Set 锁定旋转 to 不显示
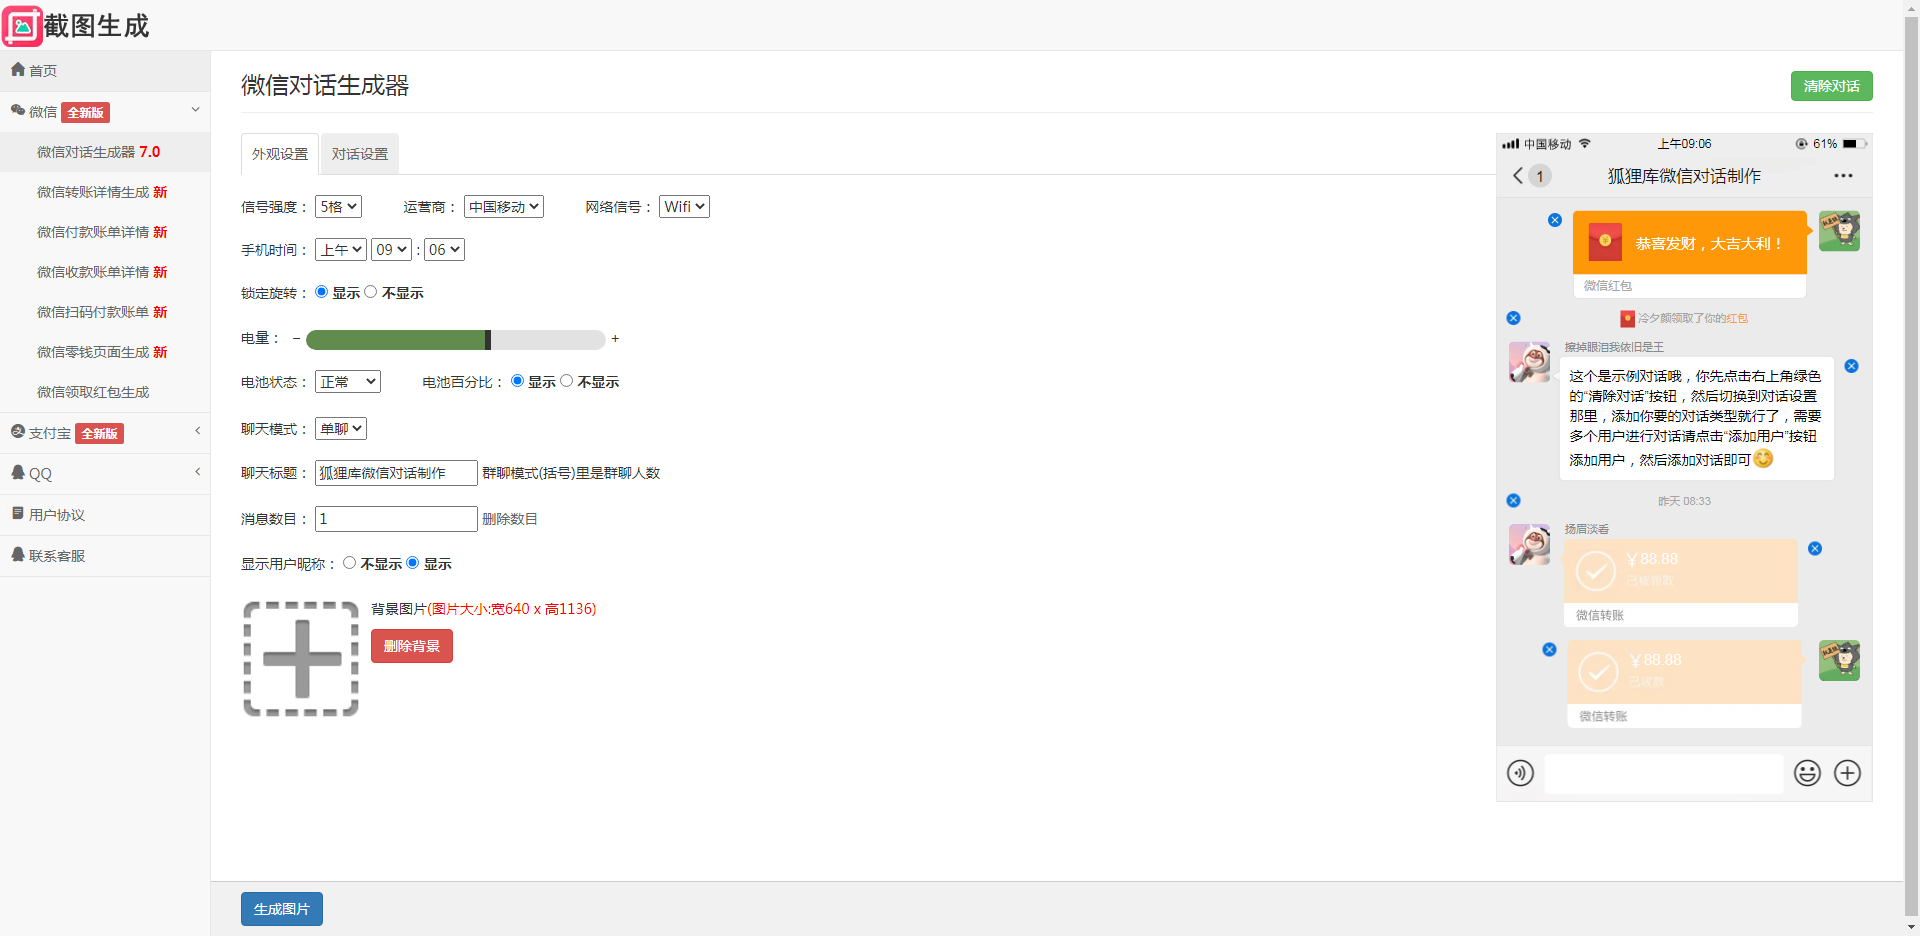1920x936 pixels. tap(371, 292)
